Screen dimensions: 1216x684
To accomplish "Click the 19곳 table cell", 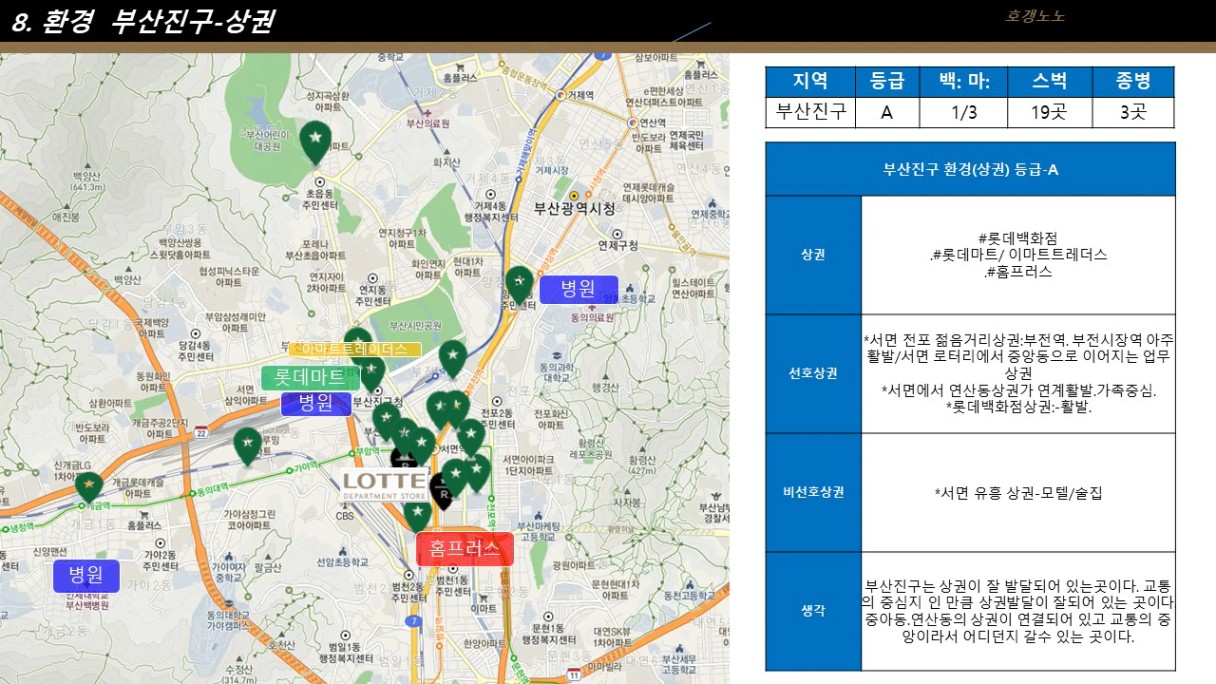I will pos(1049,112).
